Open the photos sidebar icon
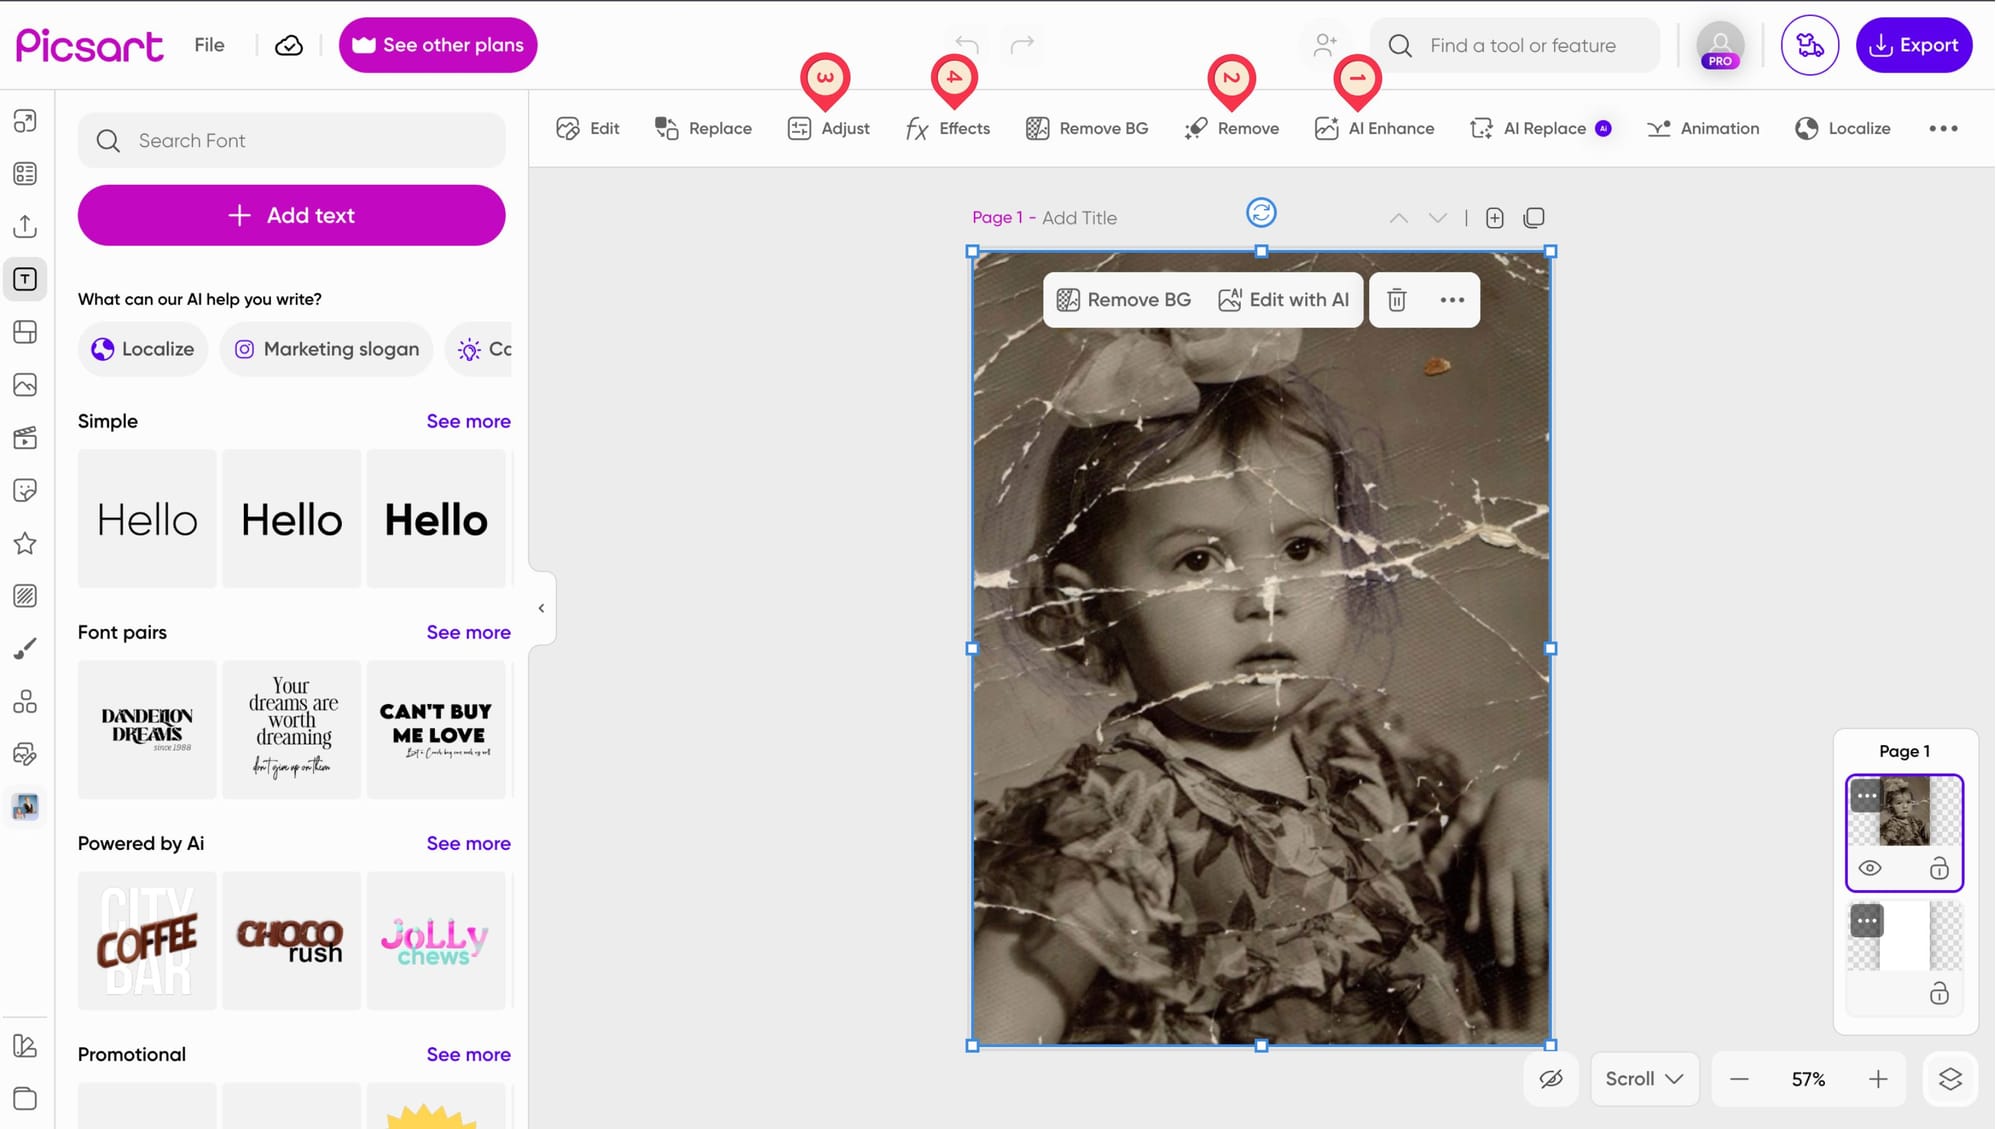This screenshot has width=2000, height=1129. (25, 385)
